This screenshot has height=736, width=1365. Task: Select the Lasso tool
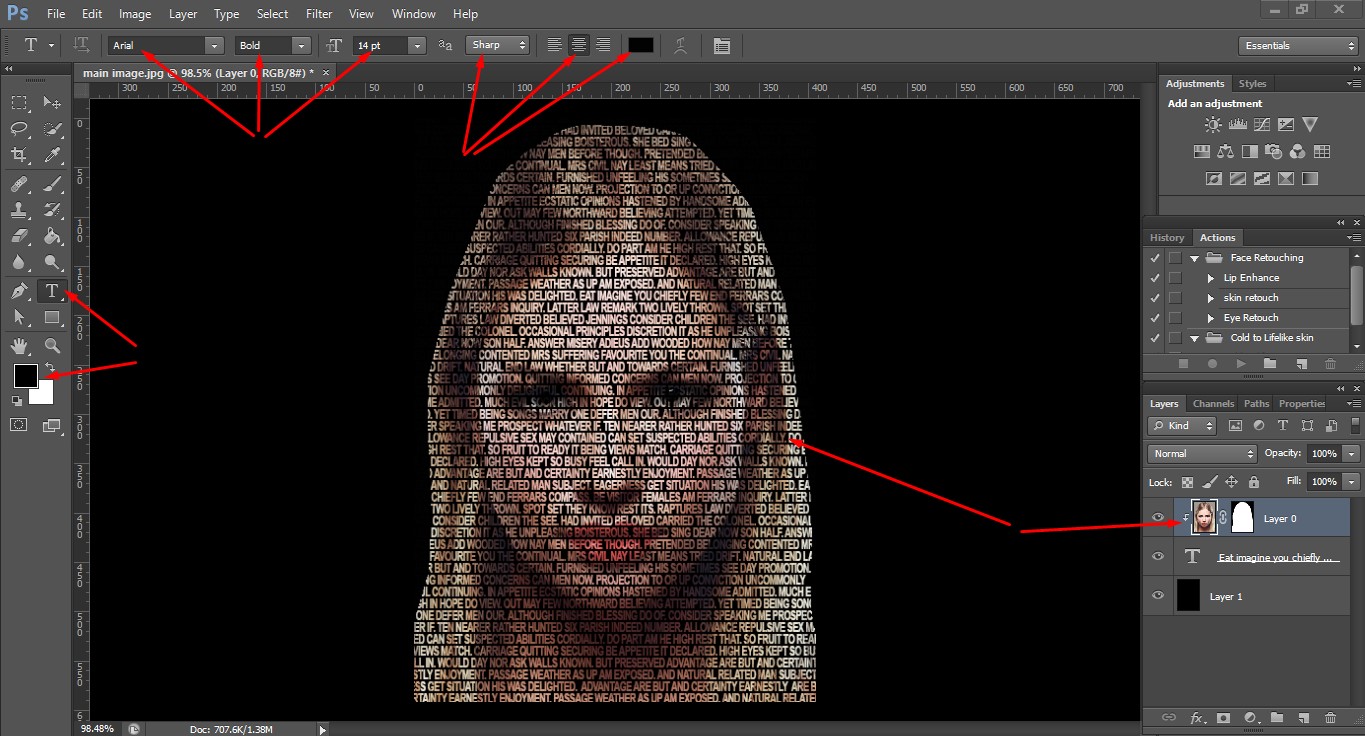(19, 129)
